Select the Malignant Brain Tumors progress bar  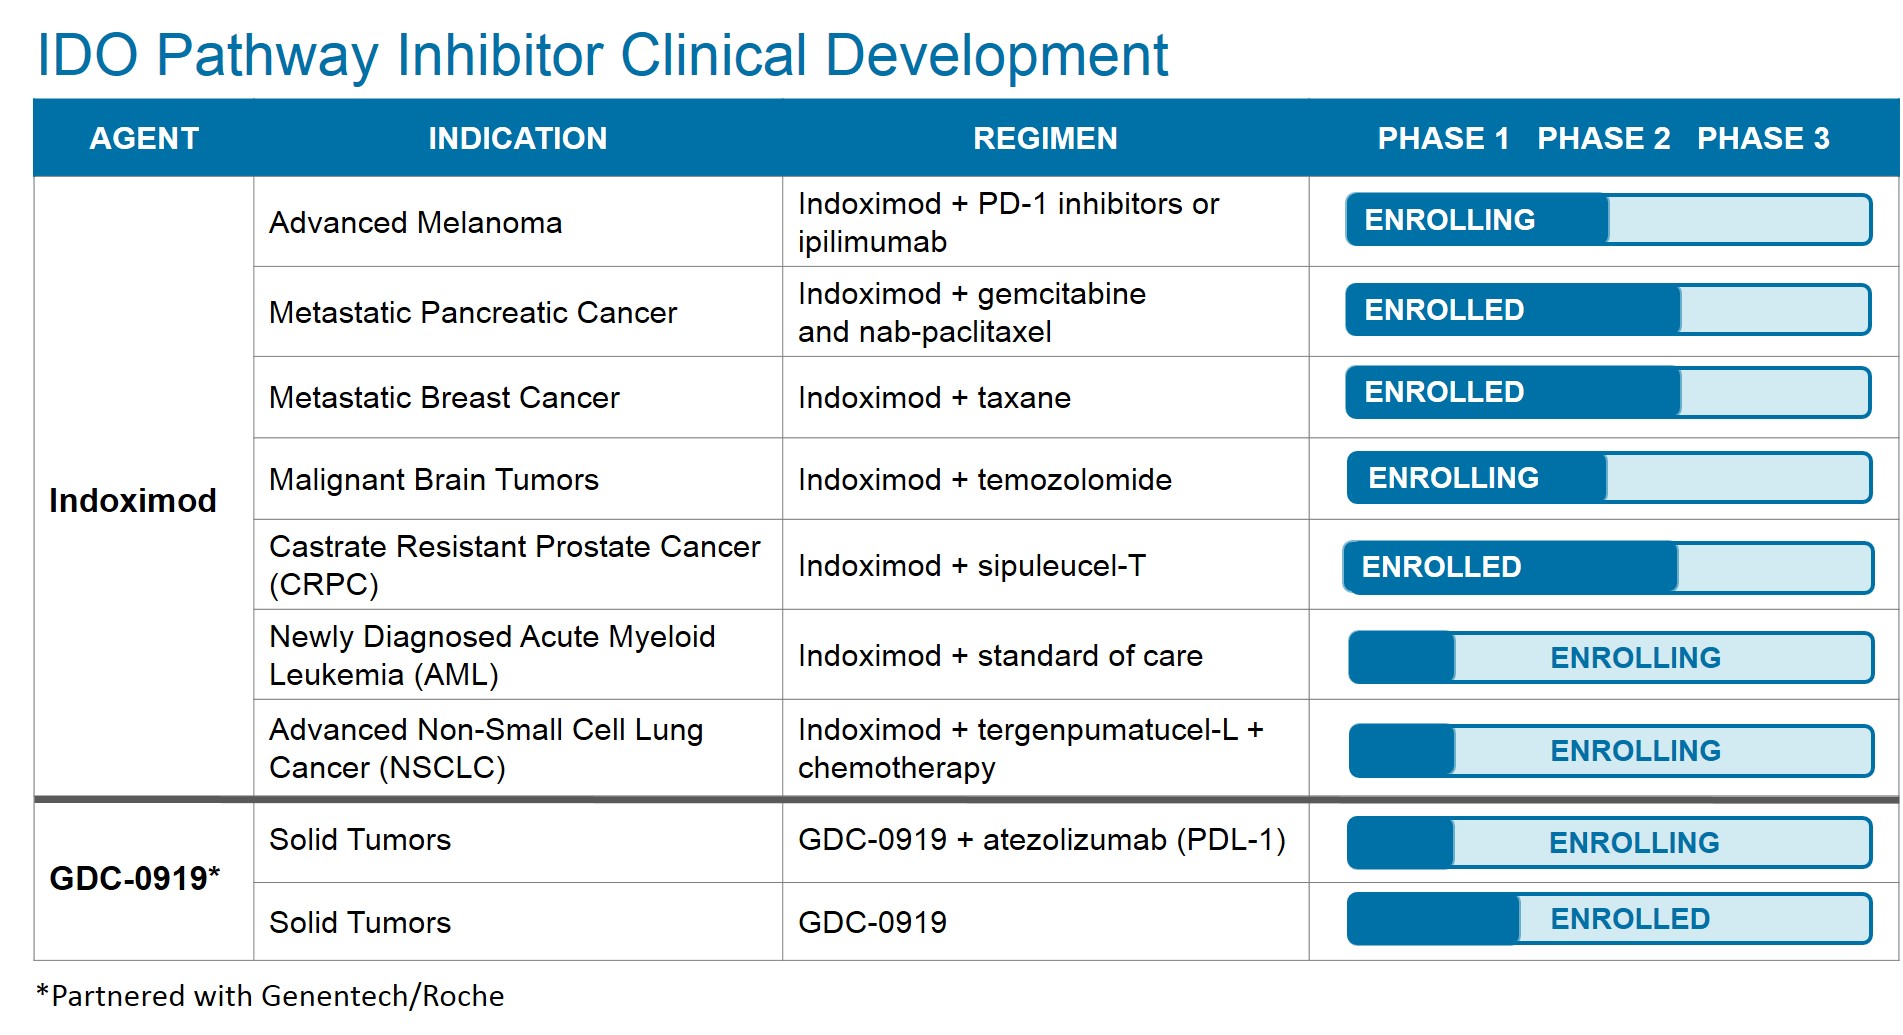point(1608,478)
